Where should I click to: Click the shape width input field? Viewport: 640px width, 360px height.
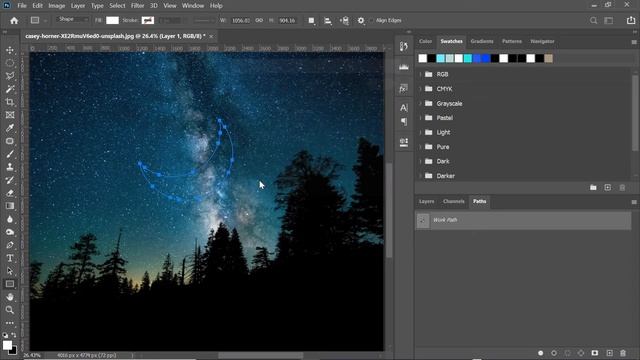coord(240,20)
